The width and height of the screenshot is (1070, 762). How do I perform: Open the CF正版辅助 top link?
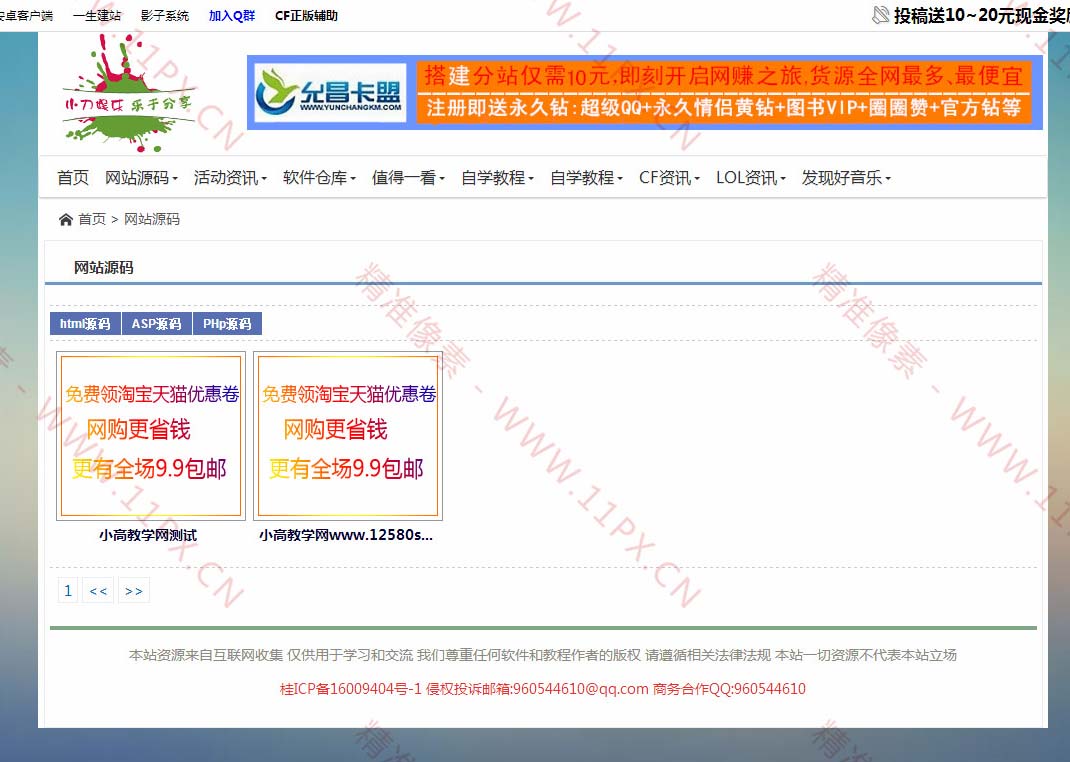pos(306,16)
